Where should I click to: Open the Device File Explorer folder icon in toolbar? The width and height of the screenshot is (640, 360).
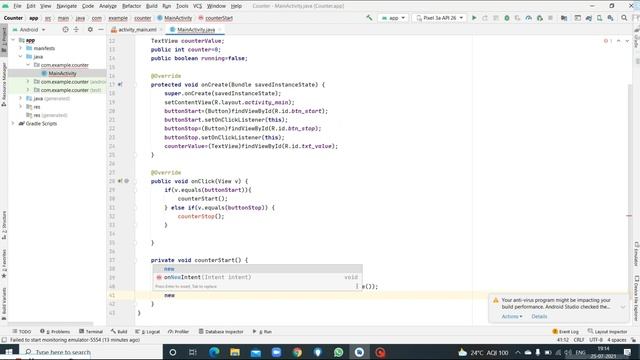coord(564,18)
